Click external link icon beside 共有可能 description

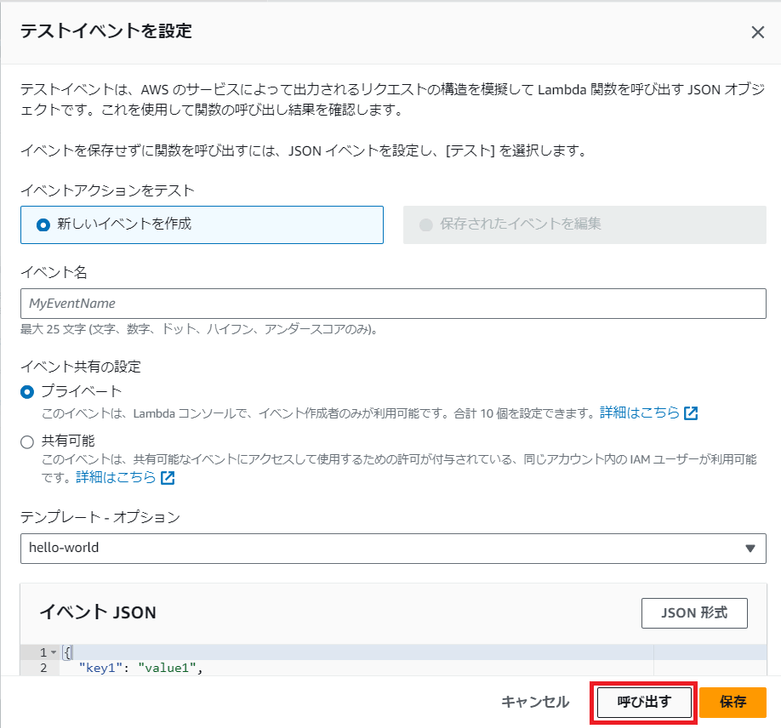click(x=168, y=478)
